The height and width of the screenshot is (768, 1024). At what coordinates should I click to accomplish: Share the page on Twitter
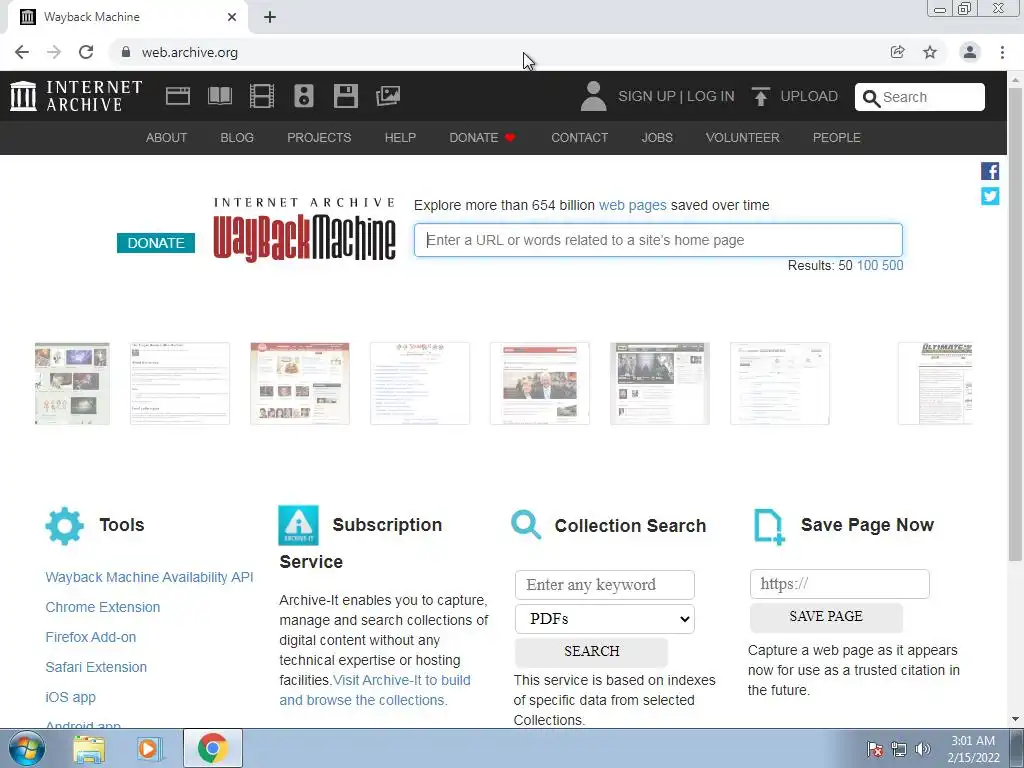point(990,196)
